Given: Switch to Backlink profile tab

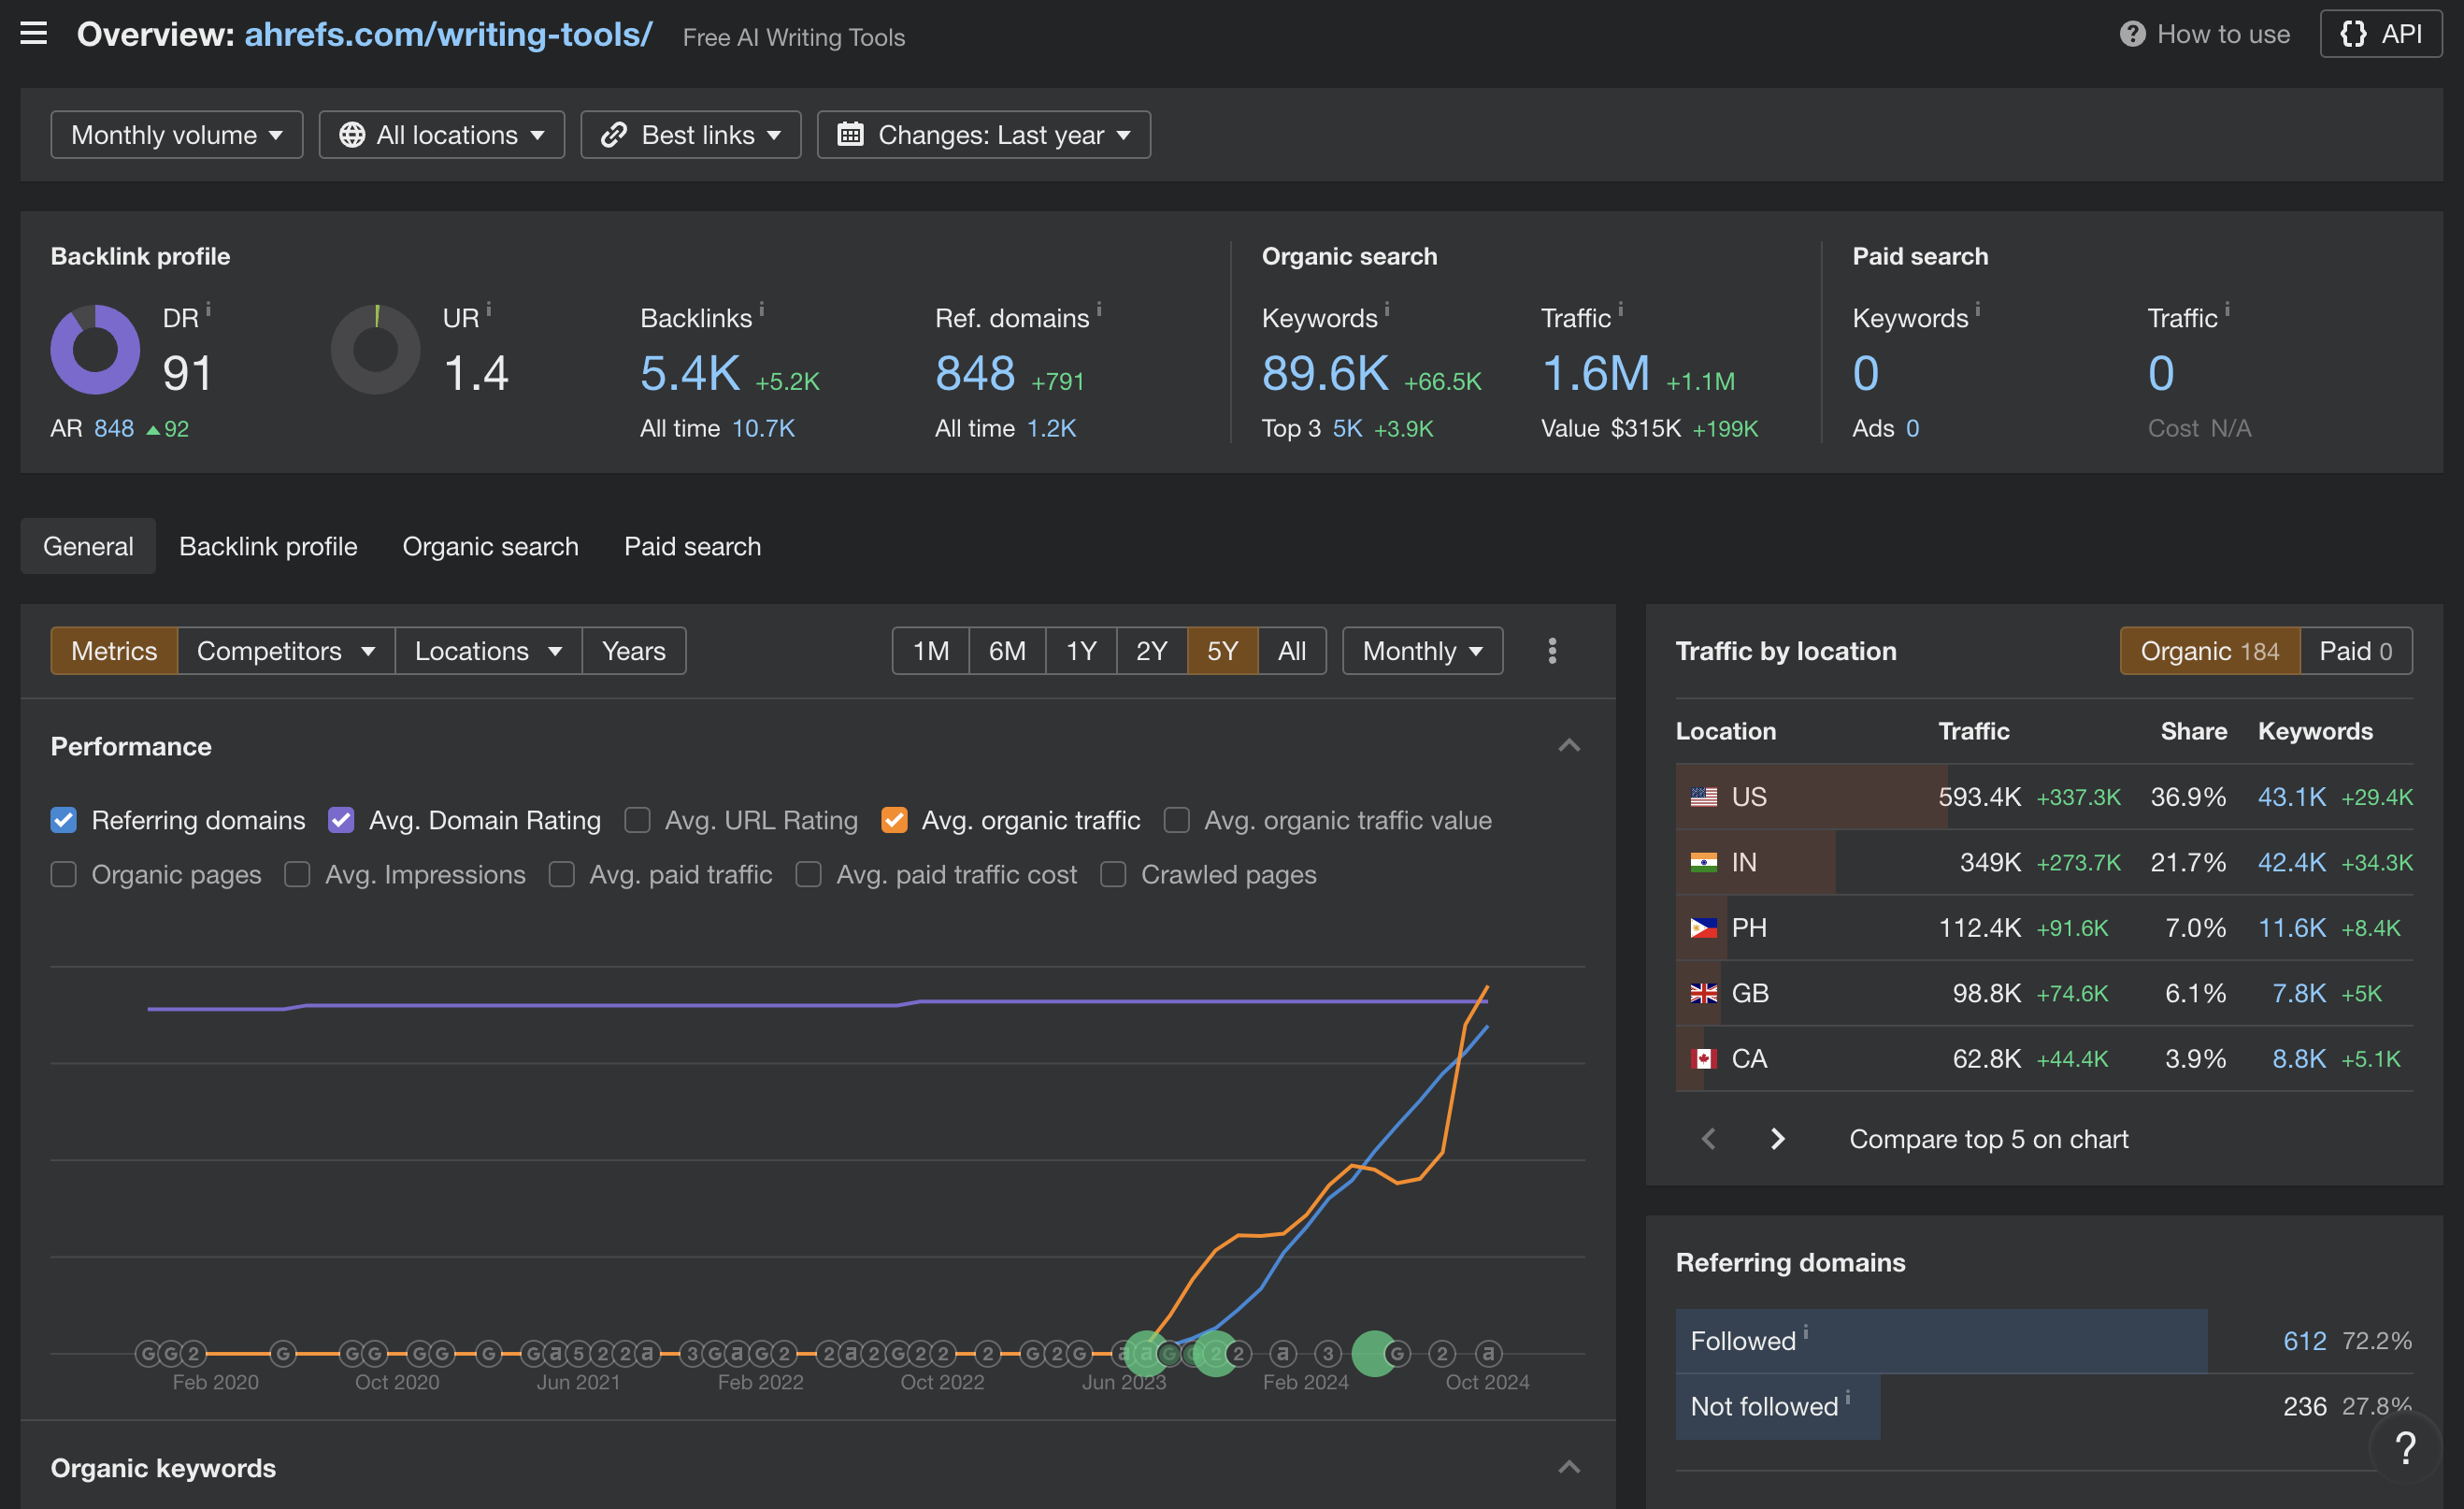Looking at the screenshot, I should [x=268, y=546].
